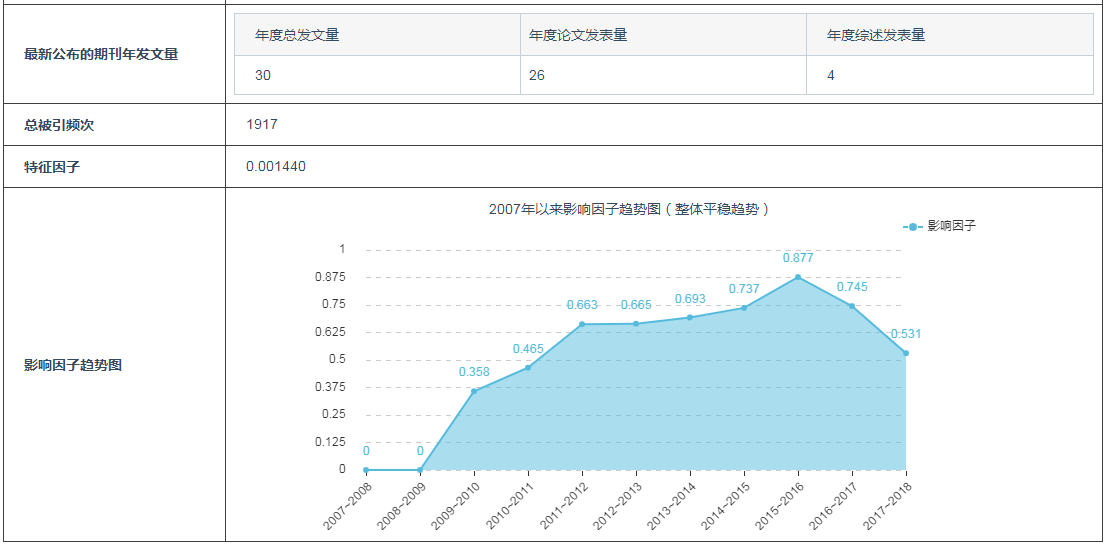Select the 0.665 data point for 2012-2013
Image resolution: width=1107 pixels, height=544 pixels.
pos(636,324)
